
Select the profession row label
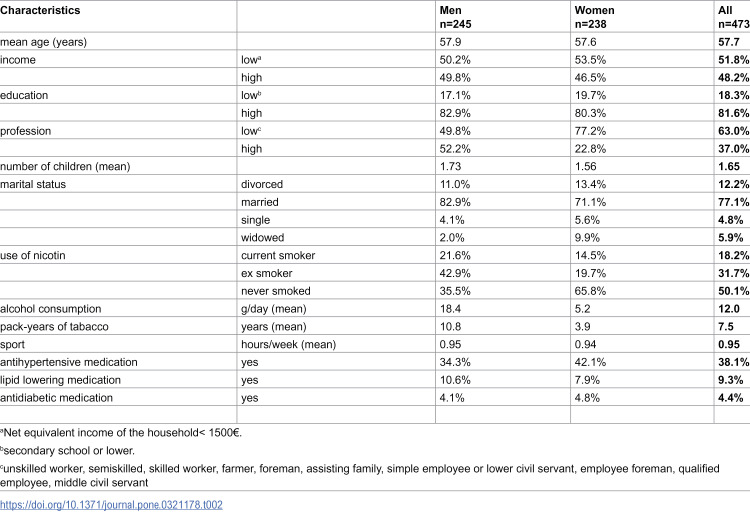tap(25, 131)
